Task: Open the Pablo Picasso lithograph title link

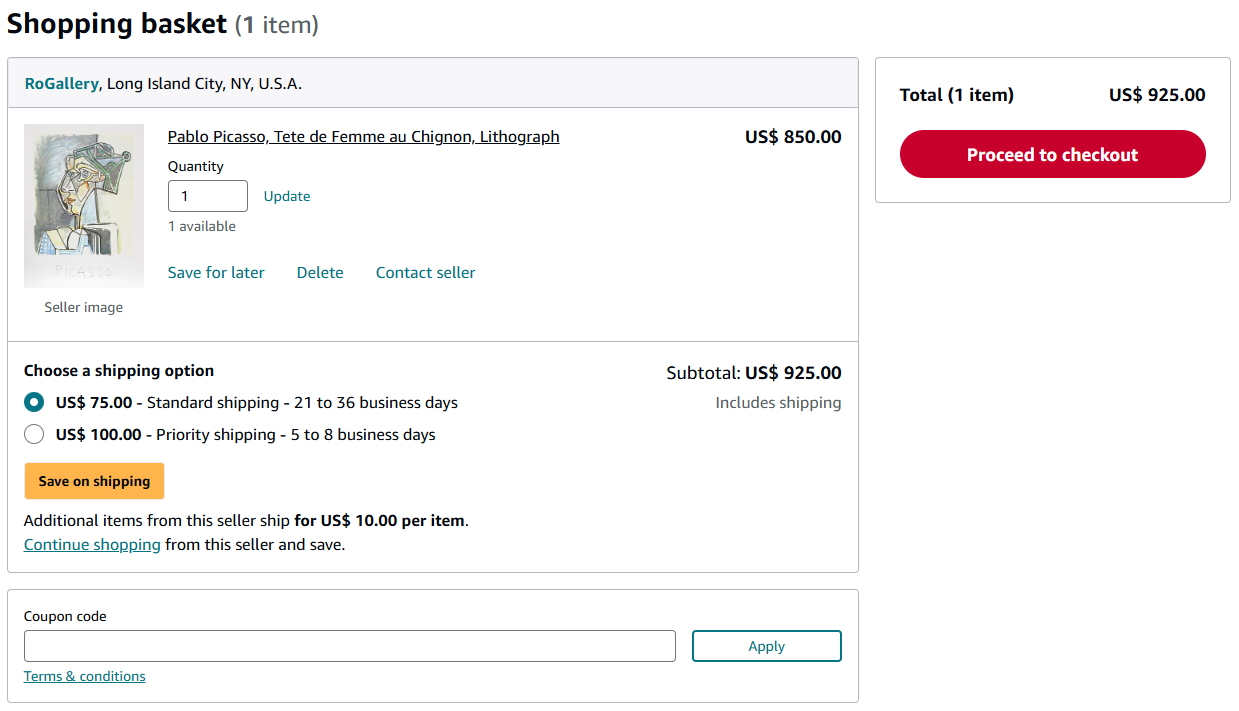Action: tap(363, 137)
